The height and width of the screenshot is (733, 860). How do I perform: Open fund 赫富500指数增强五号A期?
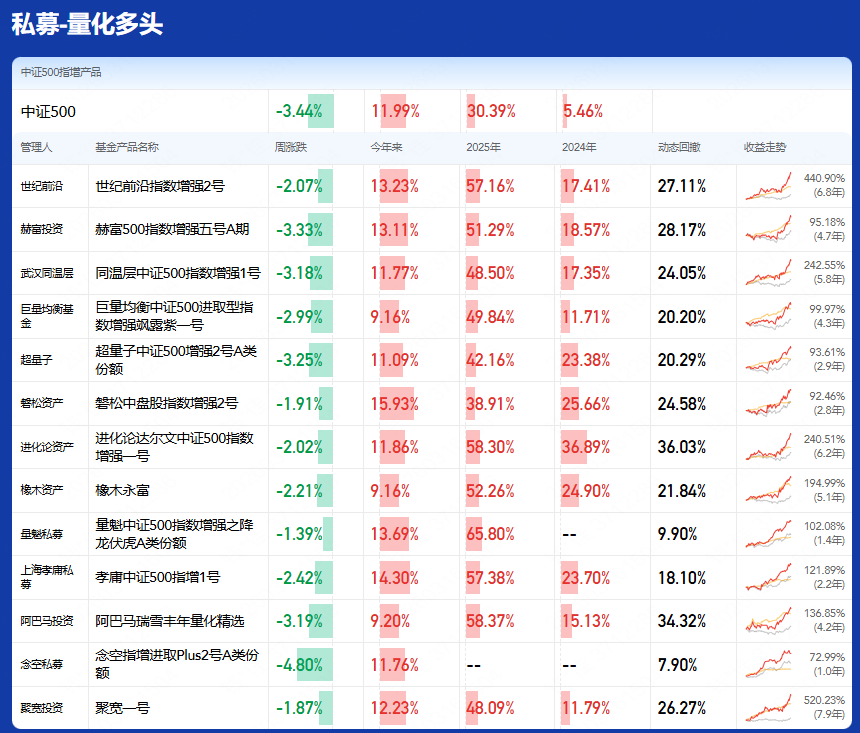(172, 229)
